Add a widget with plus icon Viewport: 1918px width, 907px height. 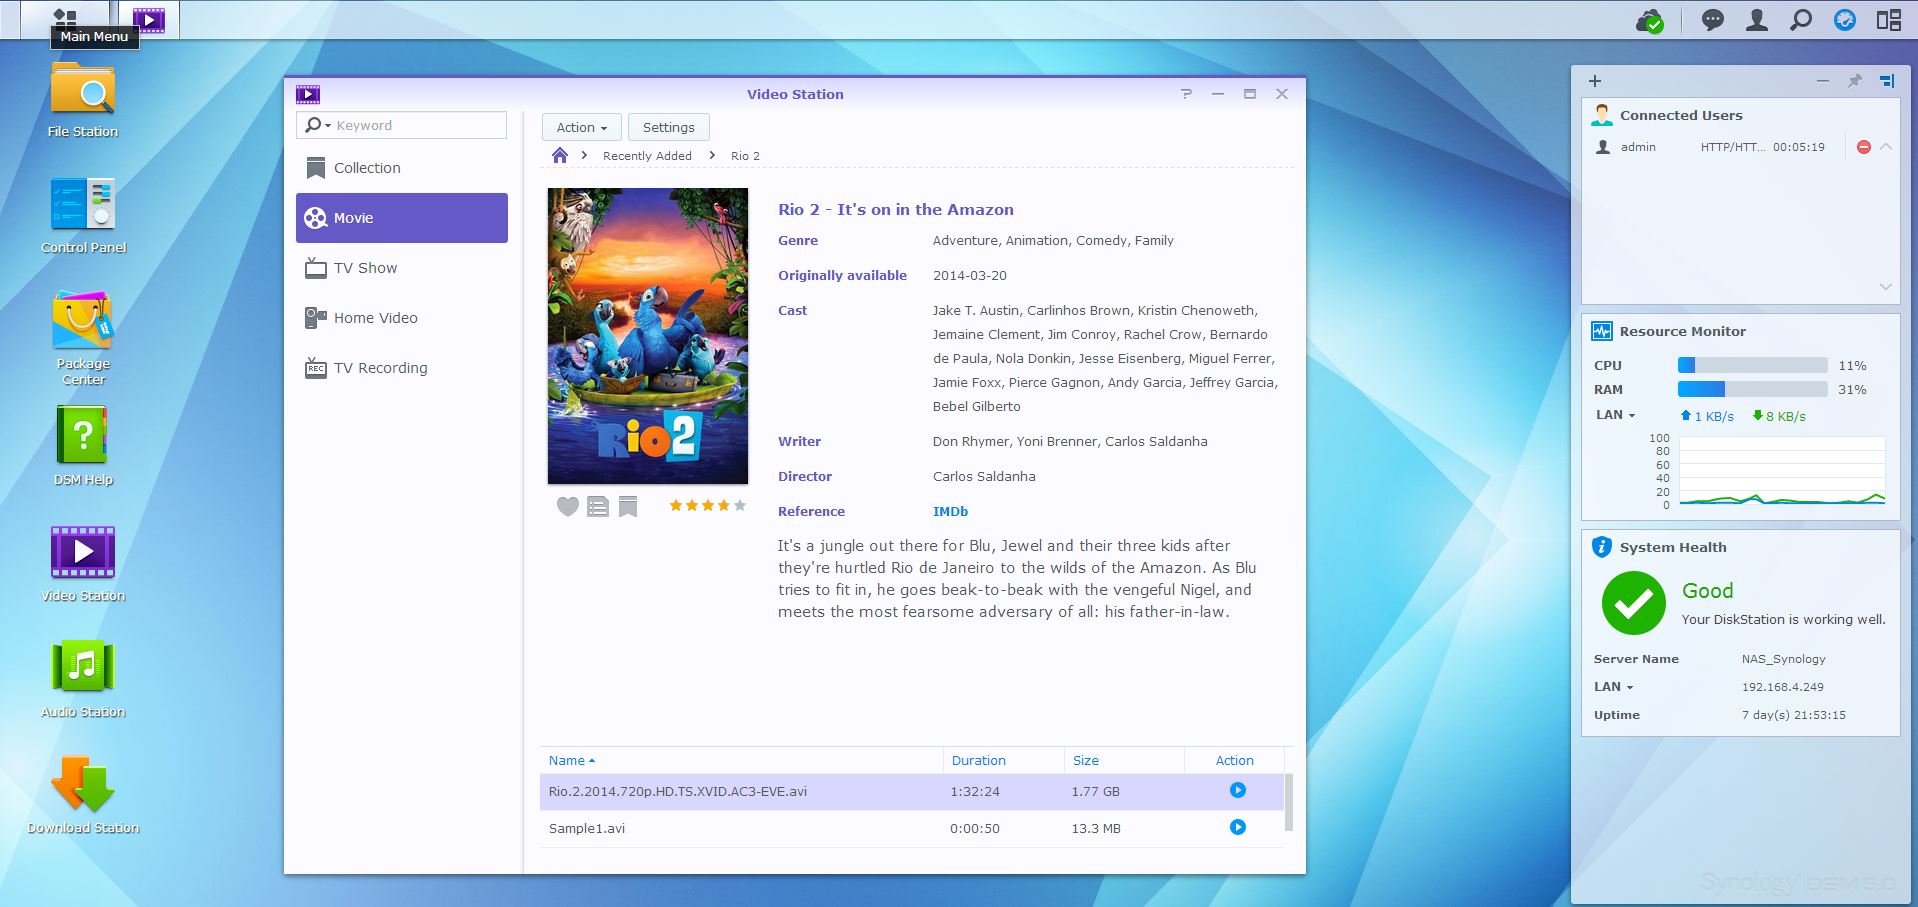coord(1595,81)
